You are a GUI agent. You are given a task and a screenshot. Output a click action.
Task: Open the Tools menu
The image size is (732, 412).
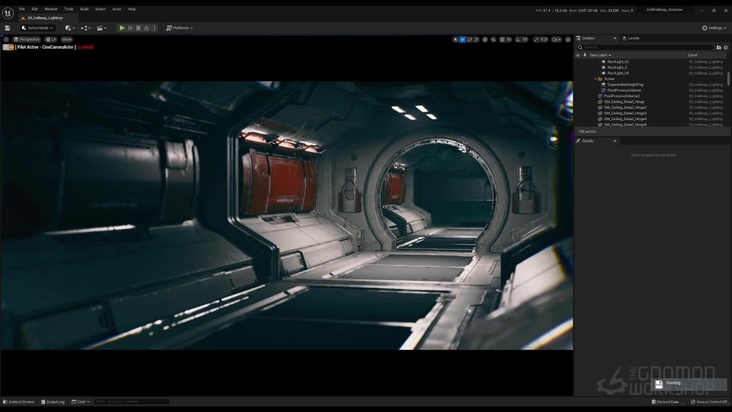pyautogui.click(x=69, y=9)
